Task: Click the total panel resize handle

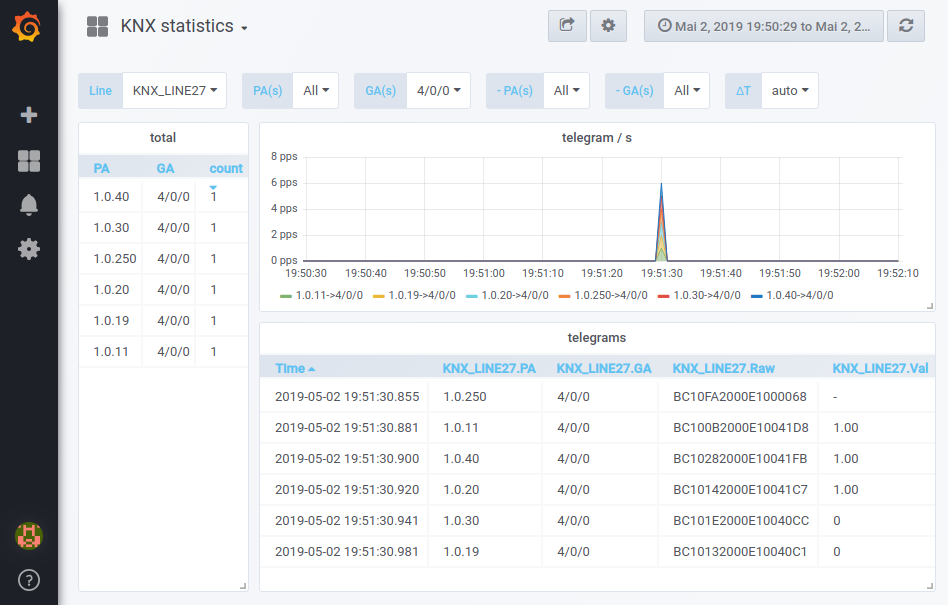Action: click(x=243, y=586)
